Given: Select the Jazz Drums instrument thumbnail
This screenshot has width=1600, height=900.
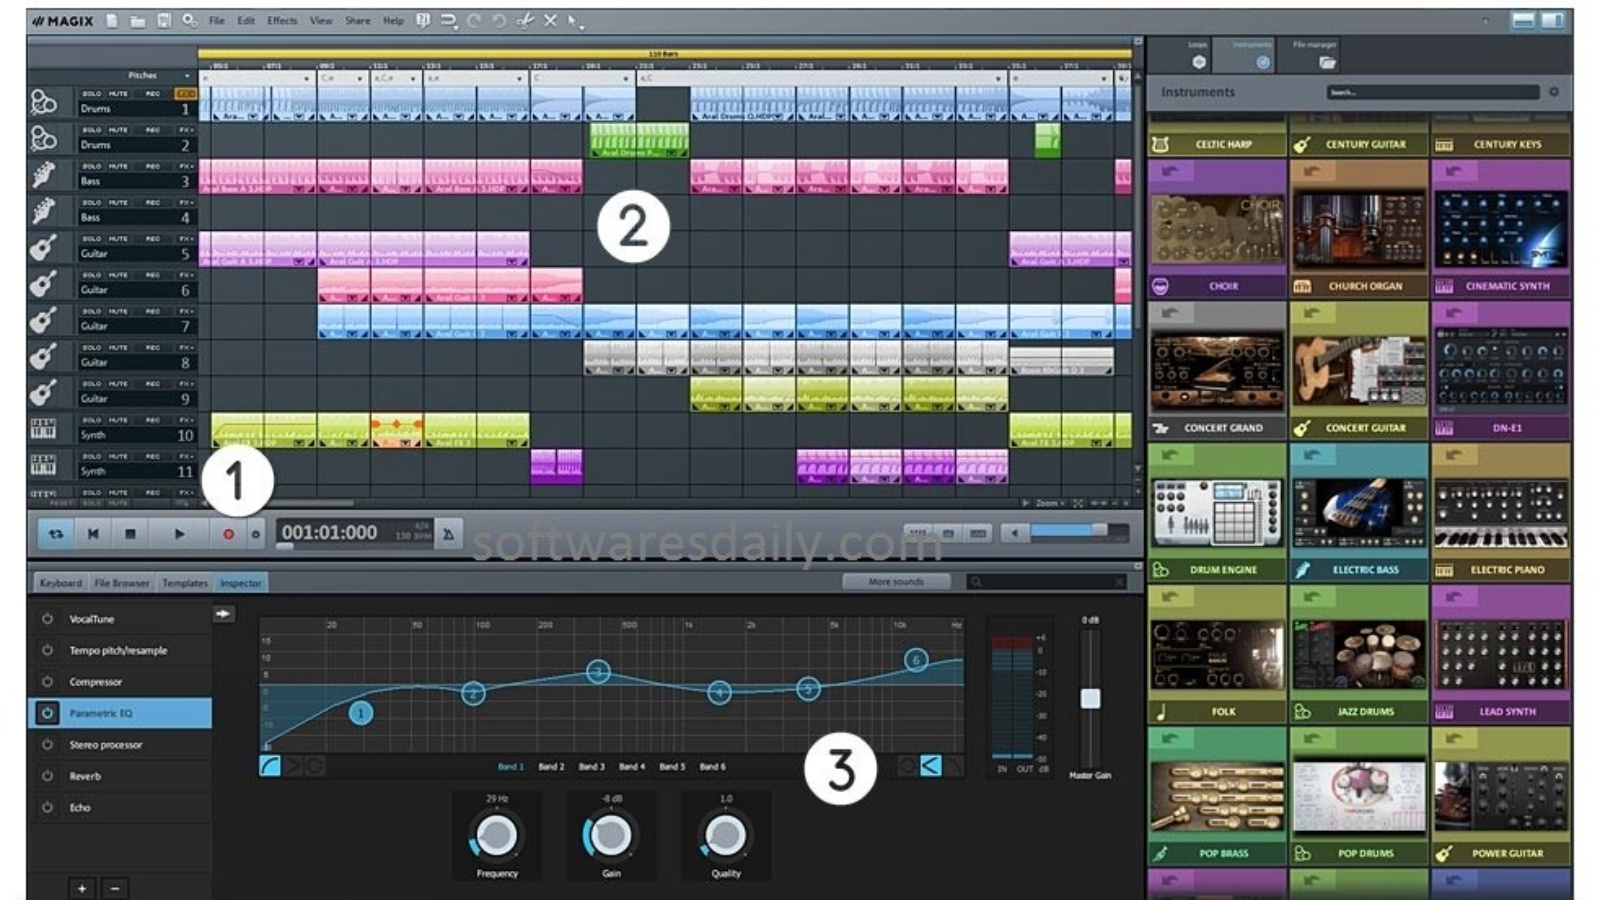Looking at the screenshot, I should [x=1359, y=655].
